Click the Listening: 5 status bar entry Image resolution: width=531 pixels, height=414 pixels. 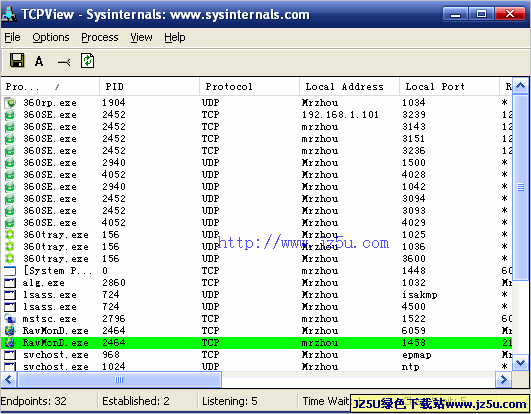click(x=230, y=401)
